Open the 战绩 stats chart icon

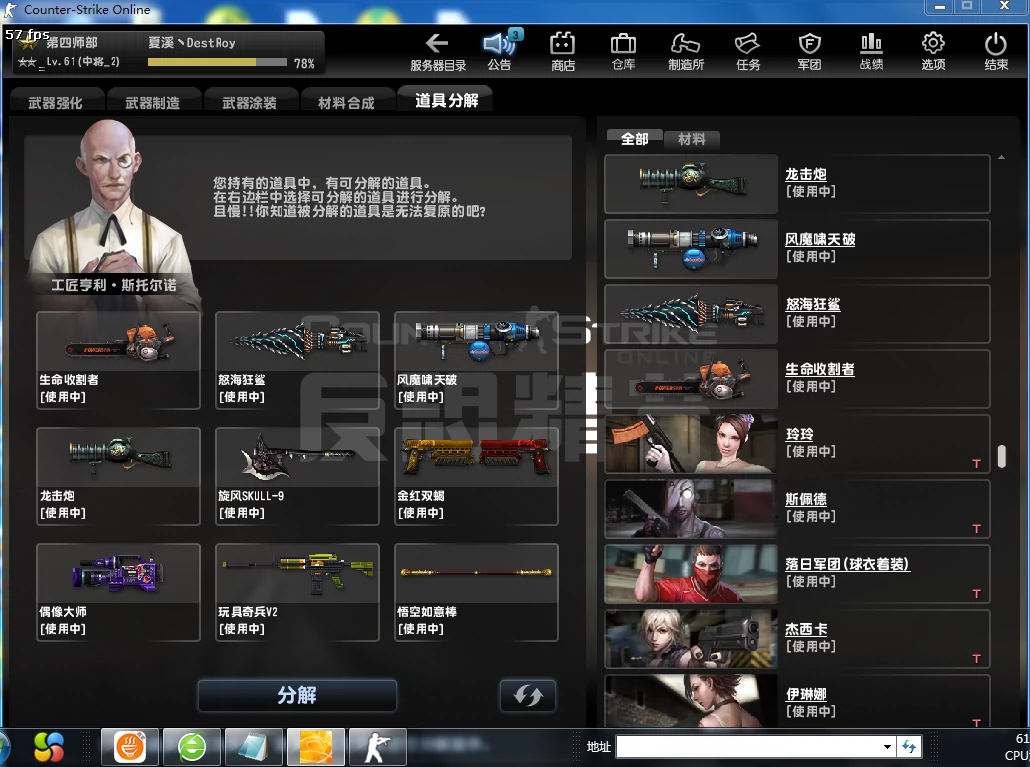click(x=871, y=44)
